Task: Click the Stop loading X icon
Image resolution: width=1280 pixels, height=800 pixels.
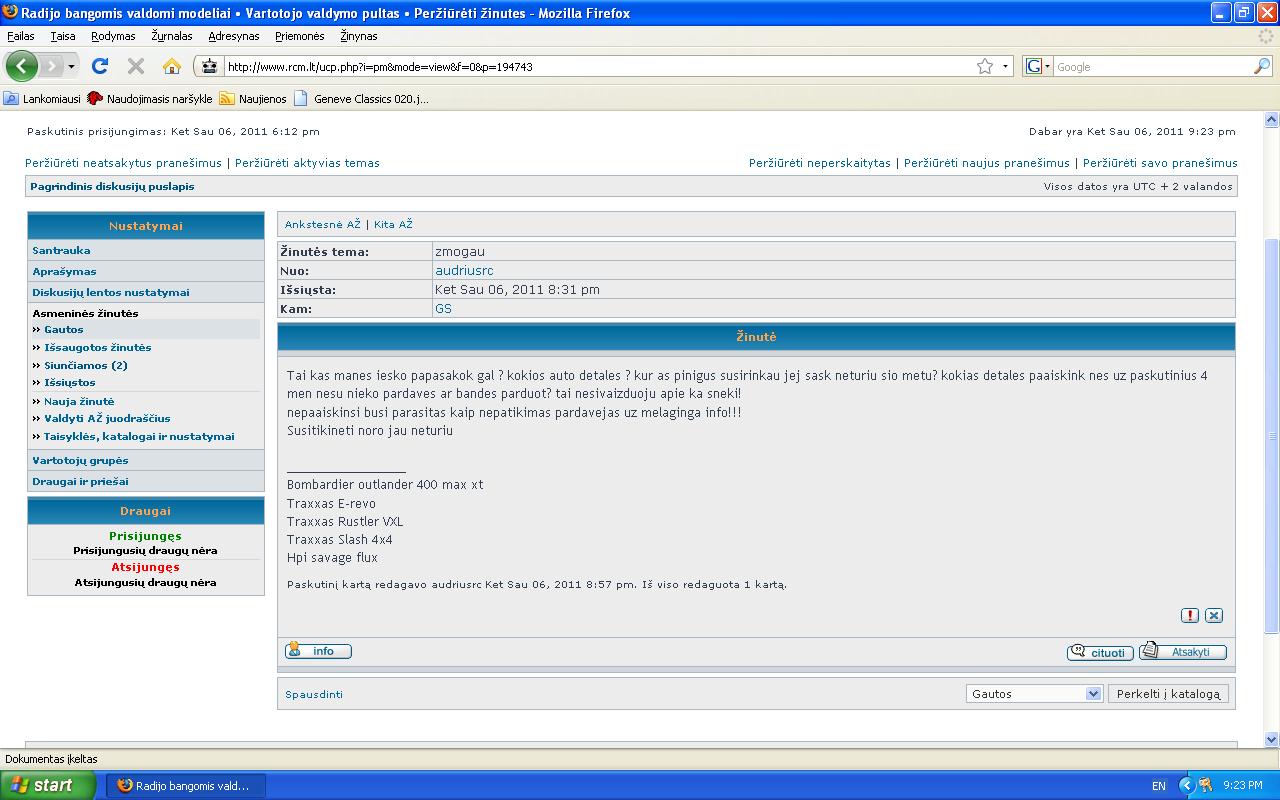Action: (x=136, y=67)
